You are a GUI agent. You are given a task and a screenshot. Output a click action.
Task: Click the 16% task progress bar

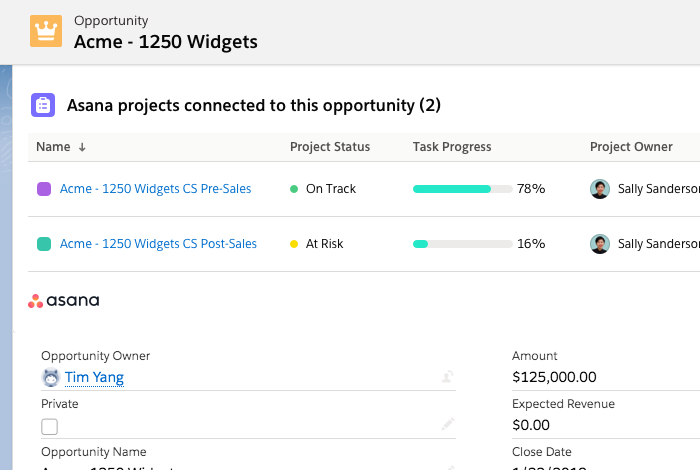(x=462, y=244)
